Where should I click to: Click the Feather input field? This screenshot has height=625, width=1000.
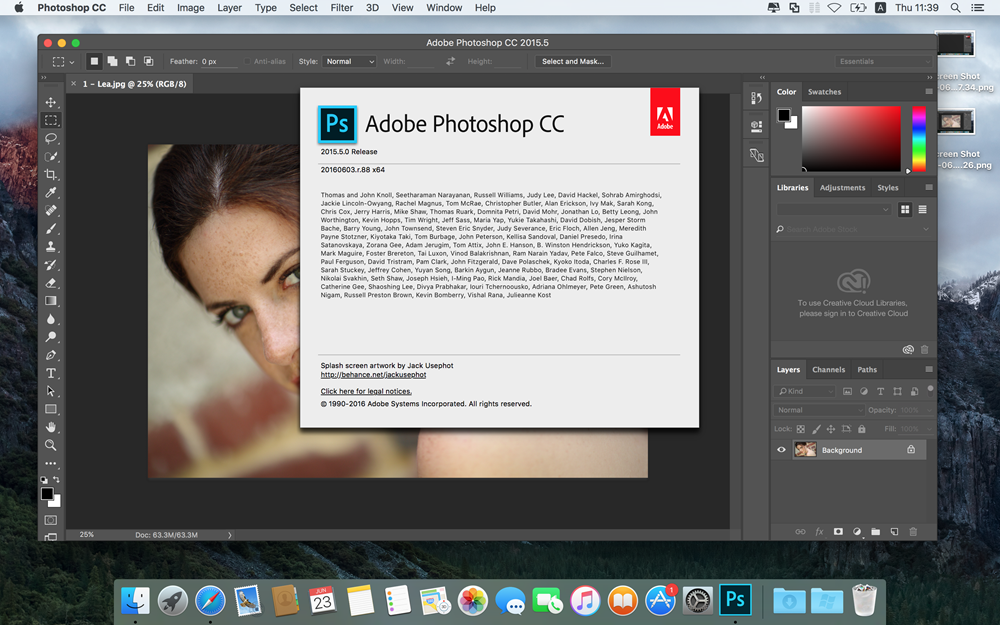(219, 61)
